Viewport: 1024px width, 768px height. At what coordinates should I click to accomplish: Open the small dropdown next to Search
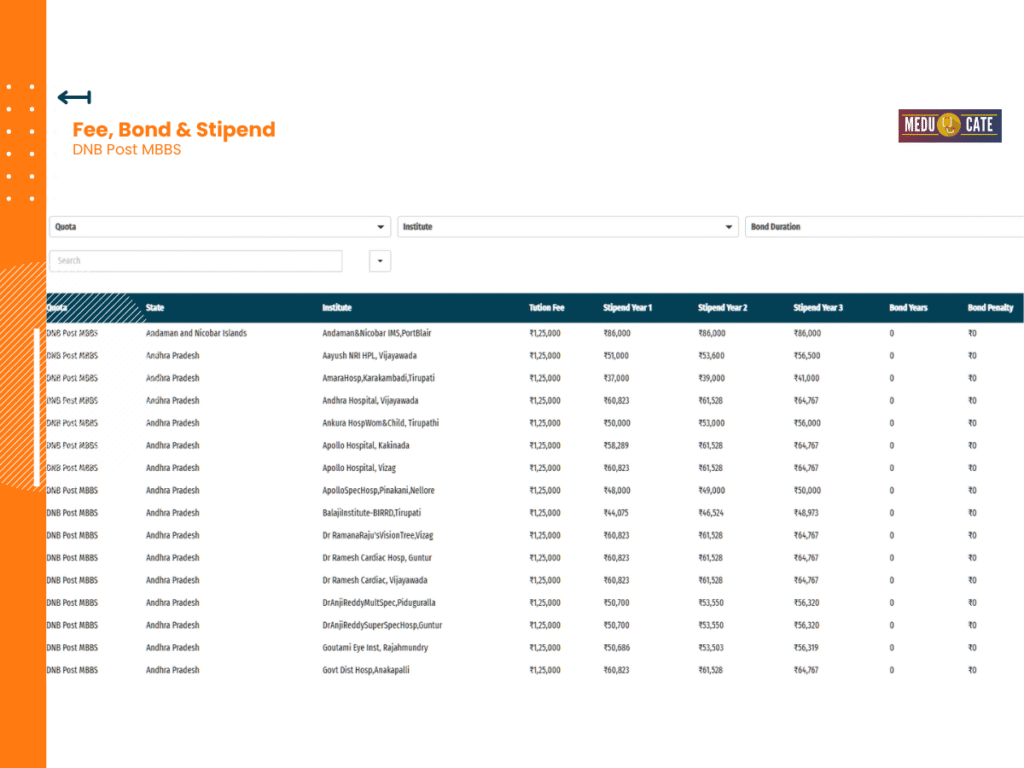pyautogui.click(x=379, y=261)
